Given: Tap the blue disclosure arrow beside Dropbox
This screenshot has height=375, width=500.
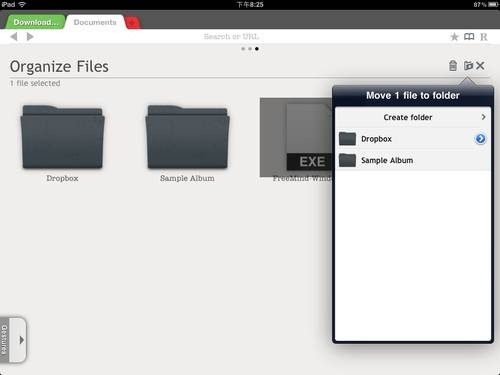Looking at the screenshot, I should (480, 139).
